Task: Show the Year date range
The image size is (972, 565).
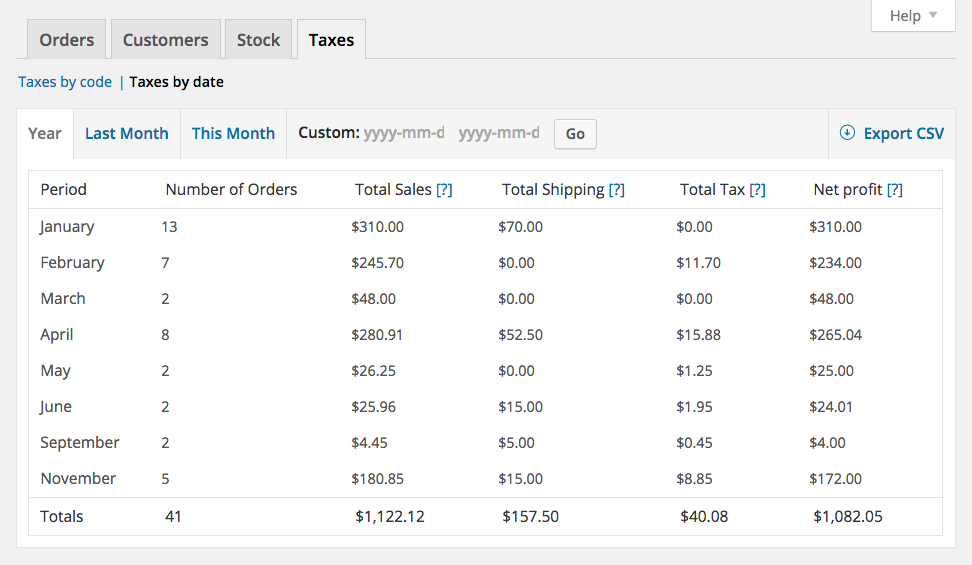Action: [45, 133]
